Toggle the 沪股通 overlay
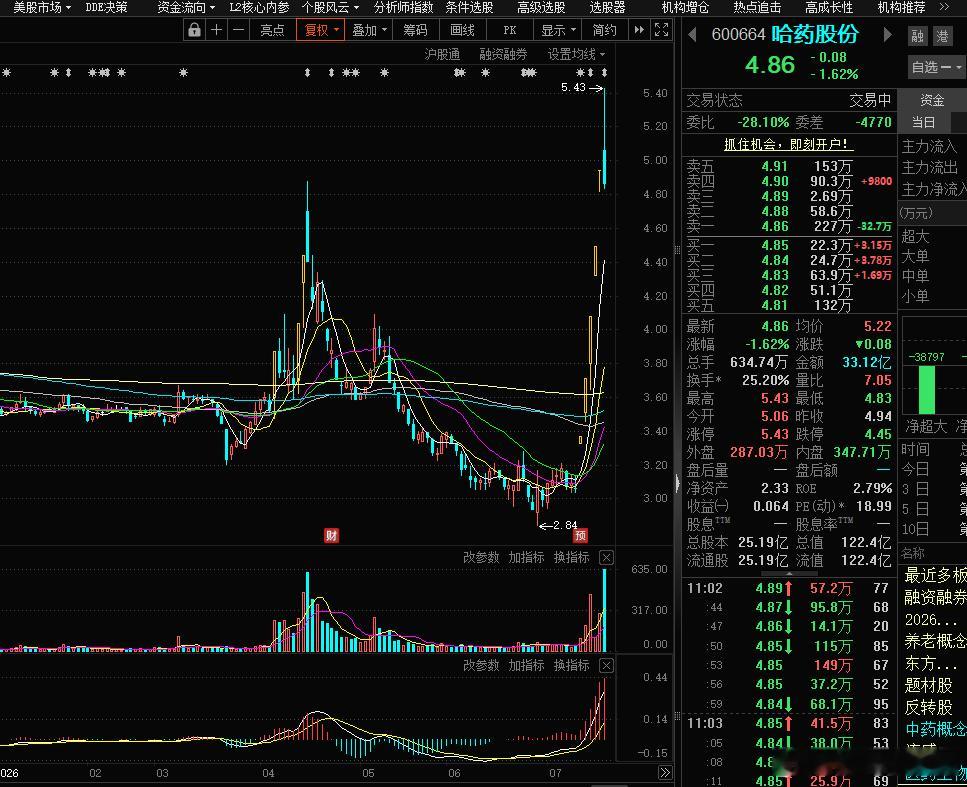 [442, 54]
